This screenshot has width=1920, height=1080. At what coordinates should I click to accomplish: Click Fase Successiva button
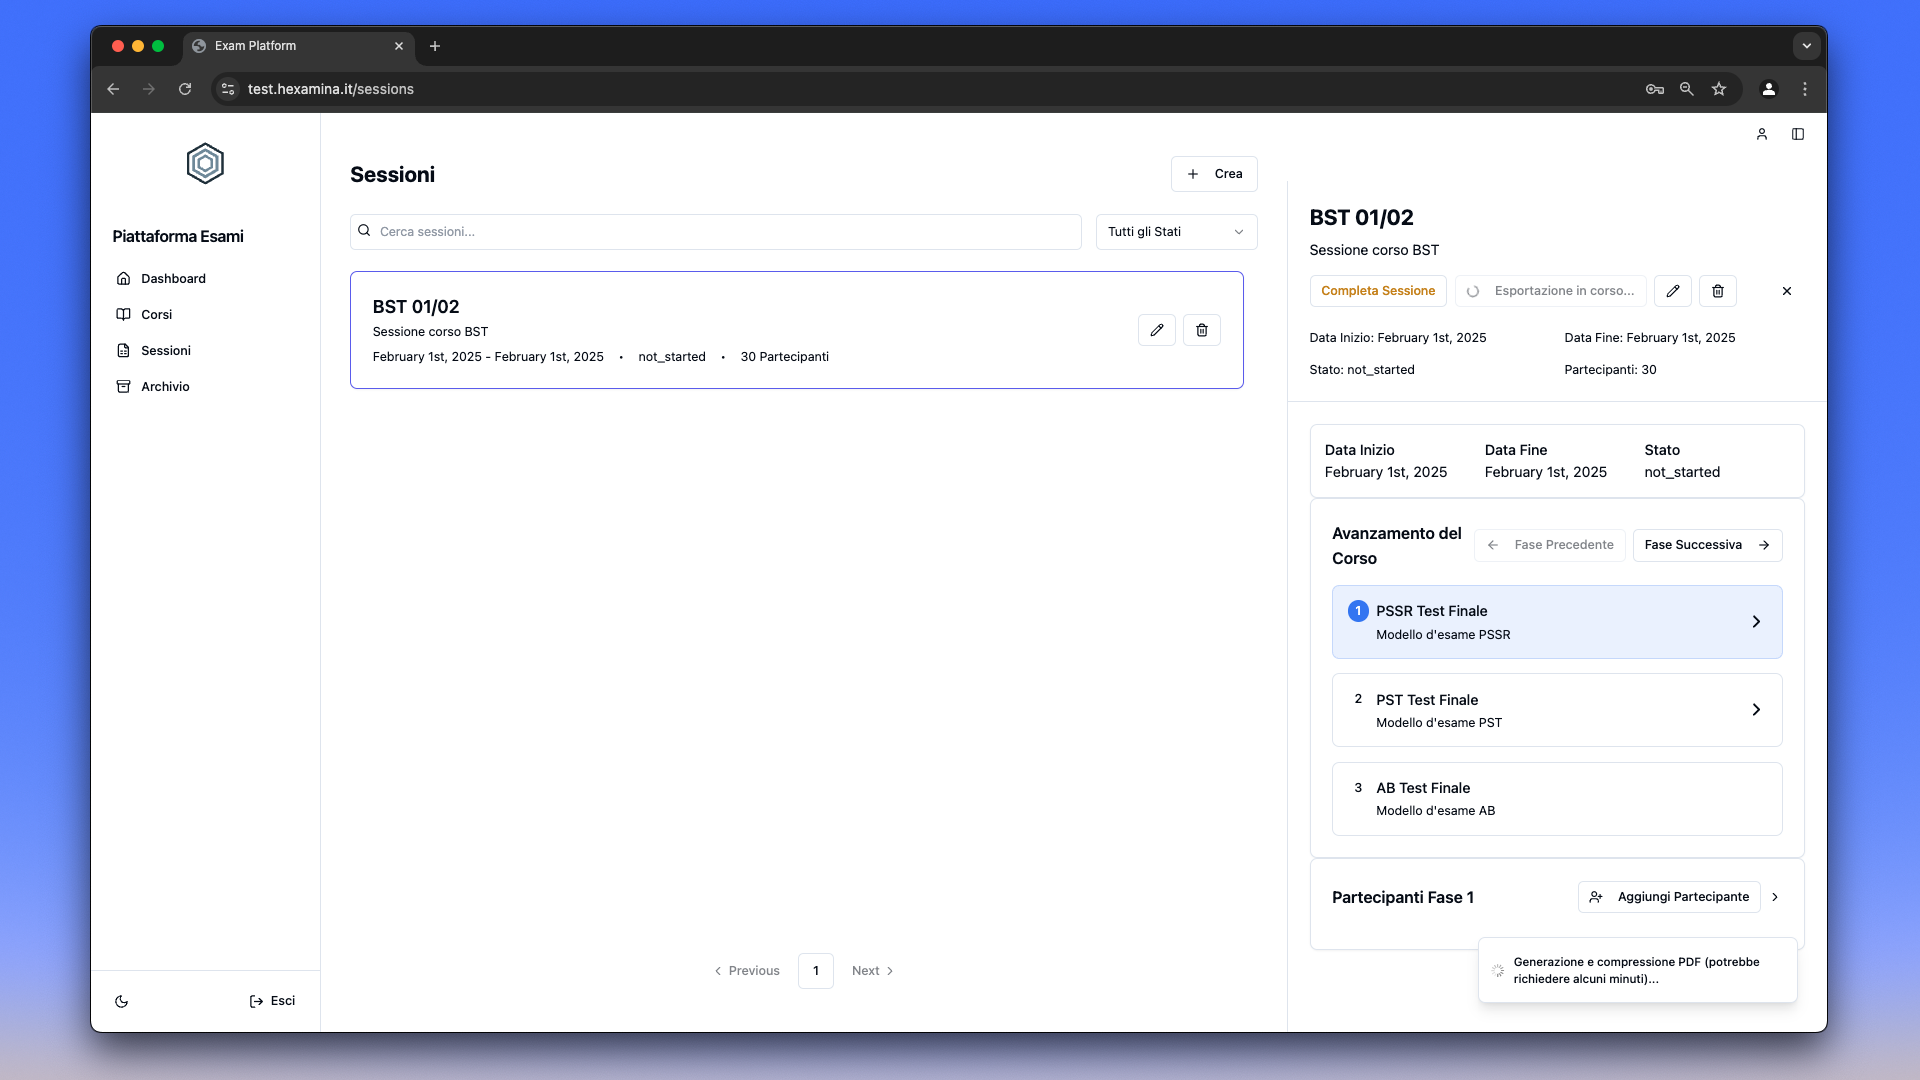tap(1707, 545)
